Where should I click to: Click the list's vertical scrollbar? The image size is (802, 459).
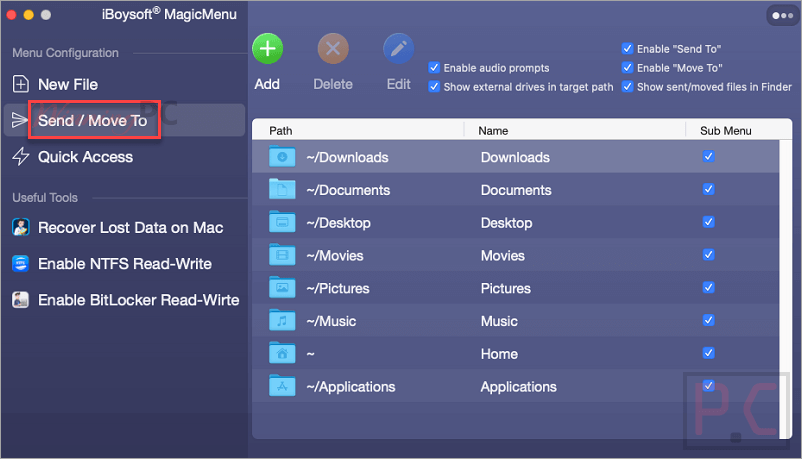[x=785, y=288]
